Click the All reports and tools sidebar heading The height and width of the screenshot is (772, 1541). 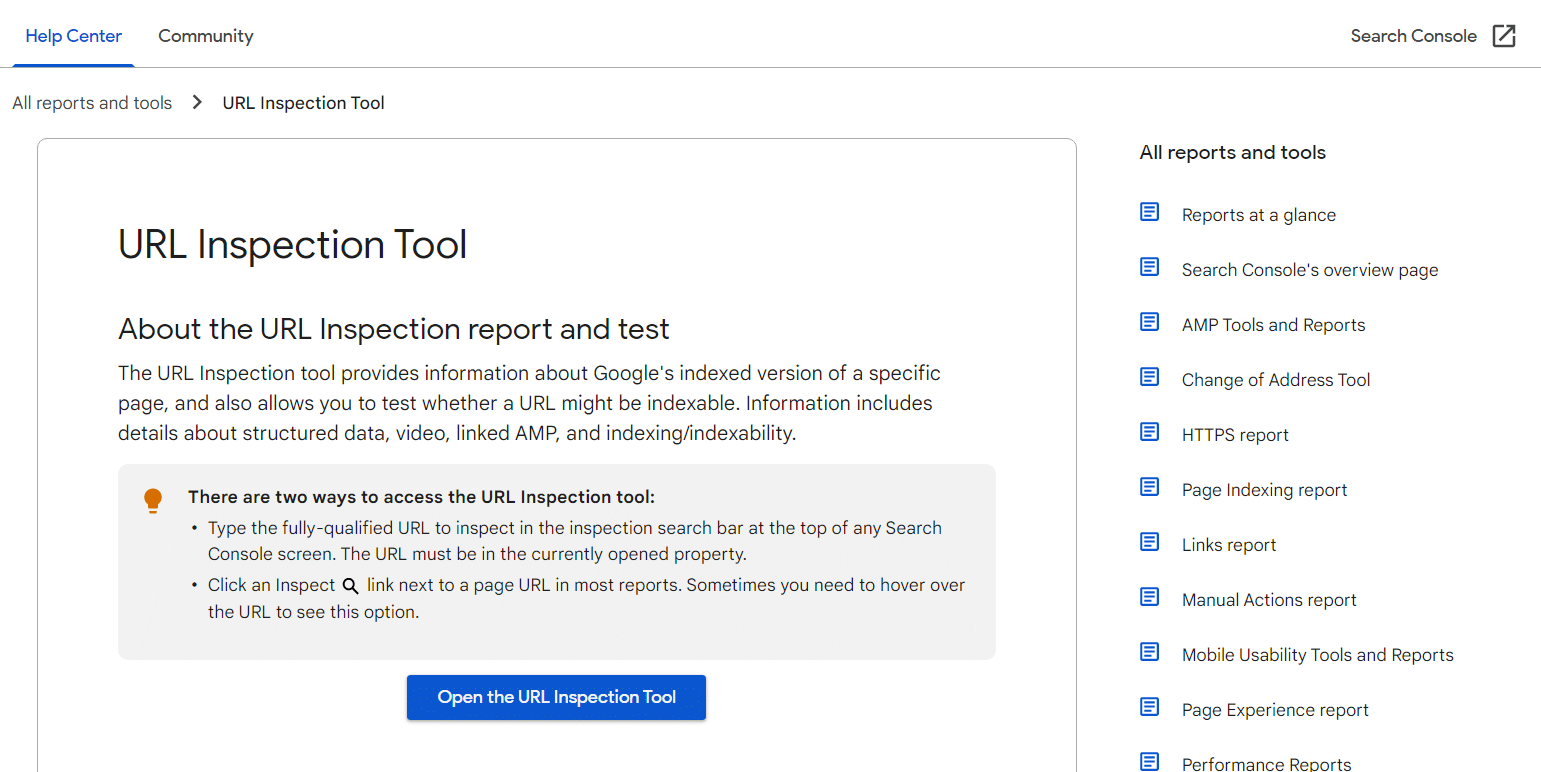coord(1233,153)
